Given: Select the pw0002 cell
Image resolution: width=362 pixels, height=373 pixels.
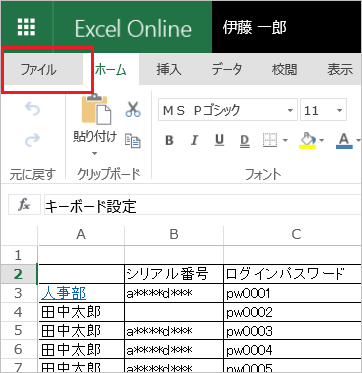Looking at the screenshot, I should pyautogui.click(x=293, y=312).
